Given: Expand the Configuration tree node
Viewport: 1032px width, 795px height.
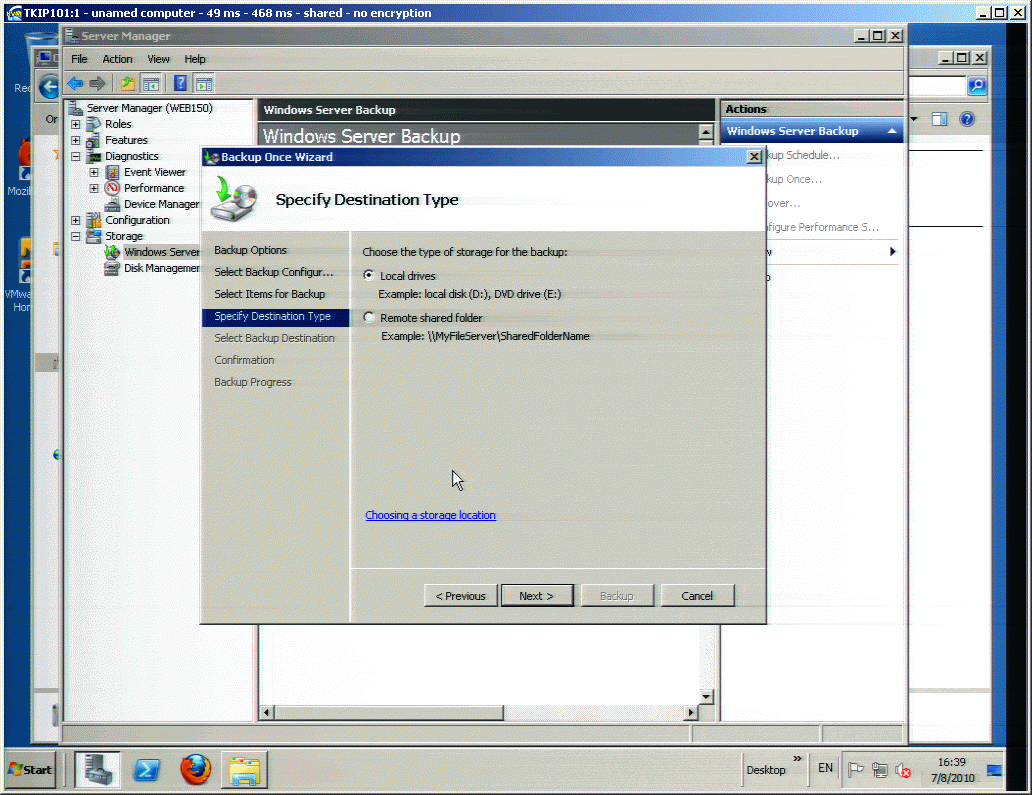Looking at the screenshot, I should 76,220.
